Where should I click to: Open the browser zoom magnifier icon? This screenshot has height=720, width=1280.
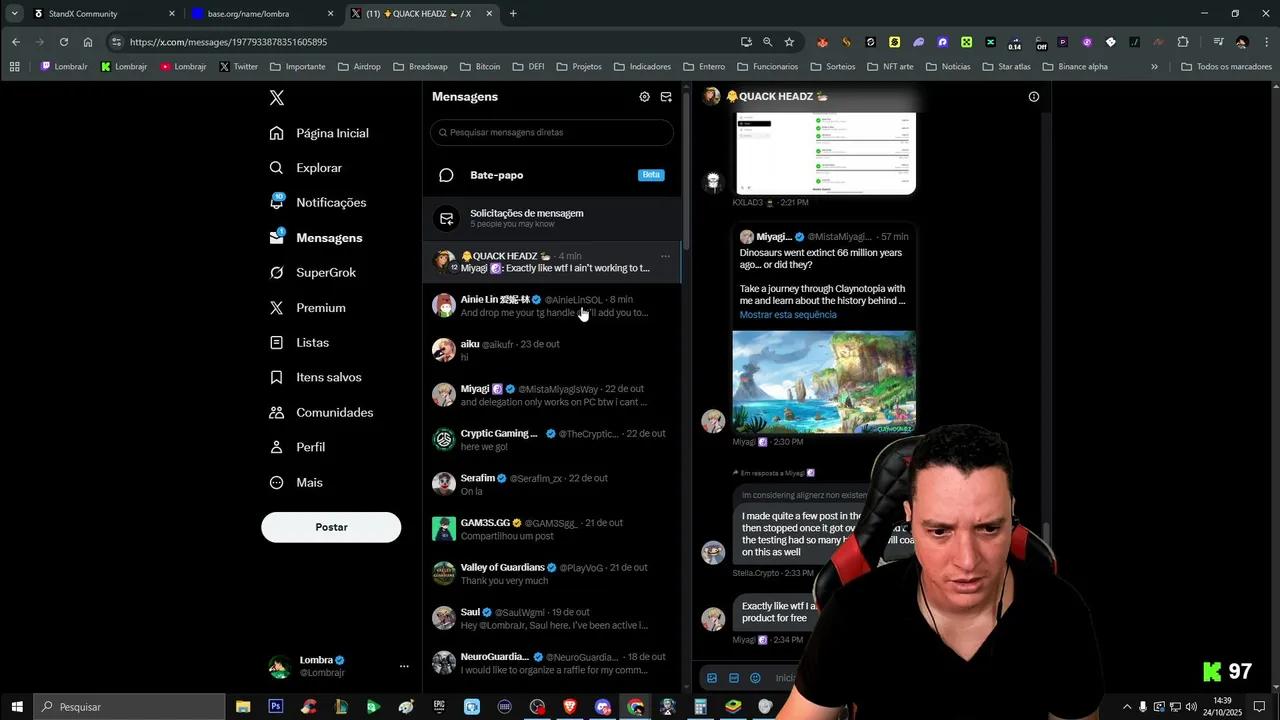[x=767, y=42]
